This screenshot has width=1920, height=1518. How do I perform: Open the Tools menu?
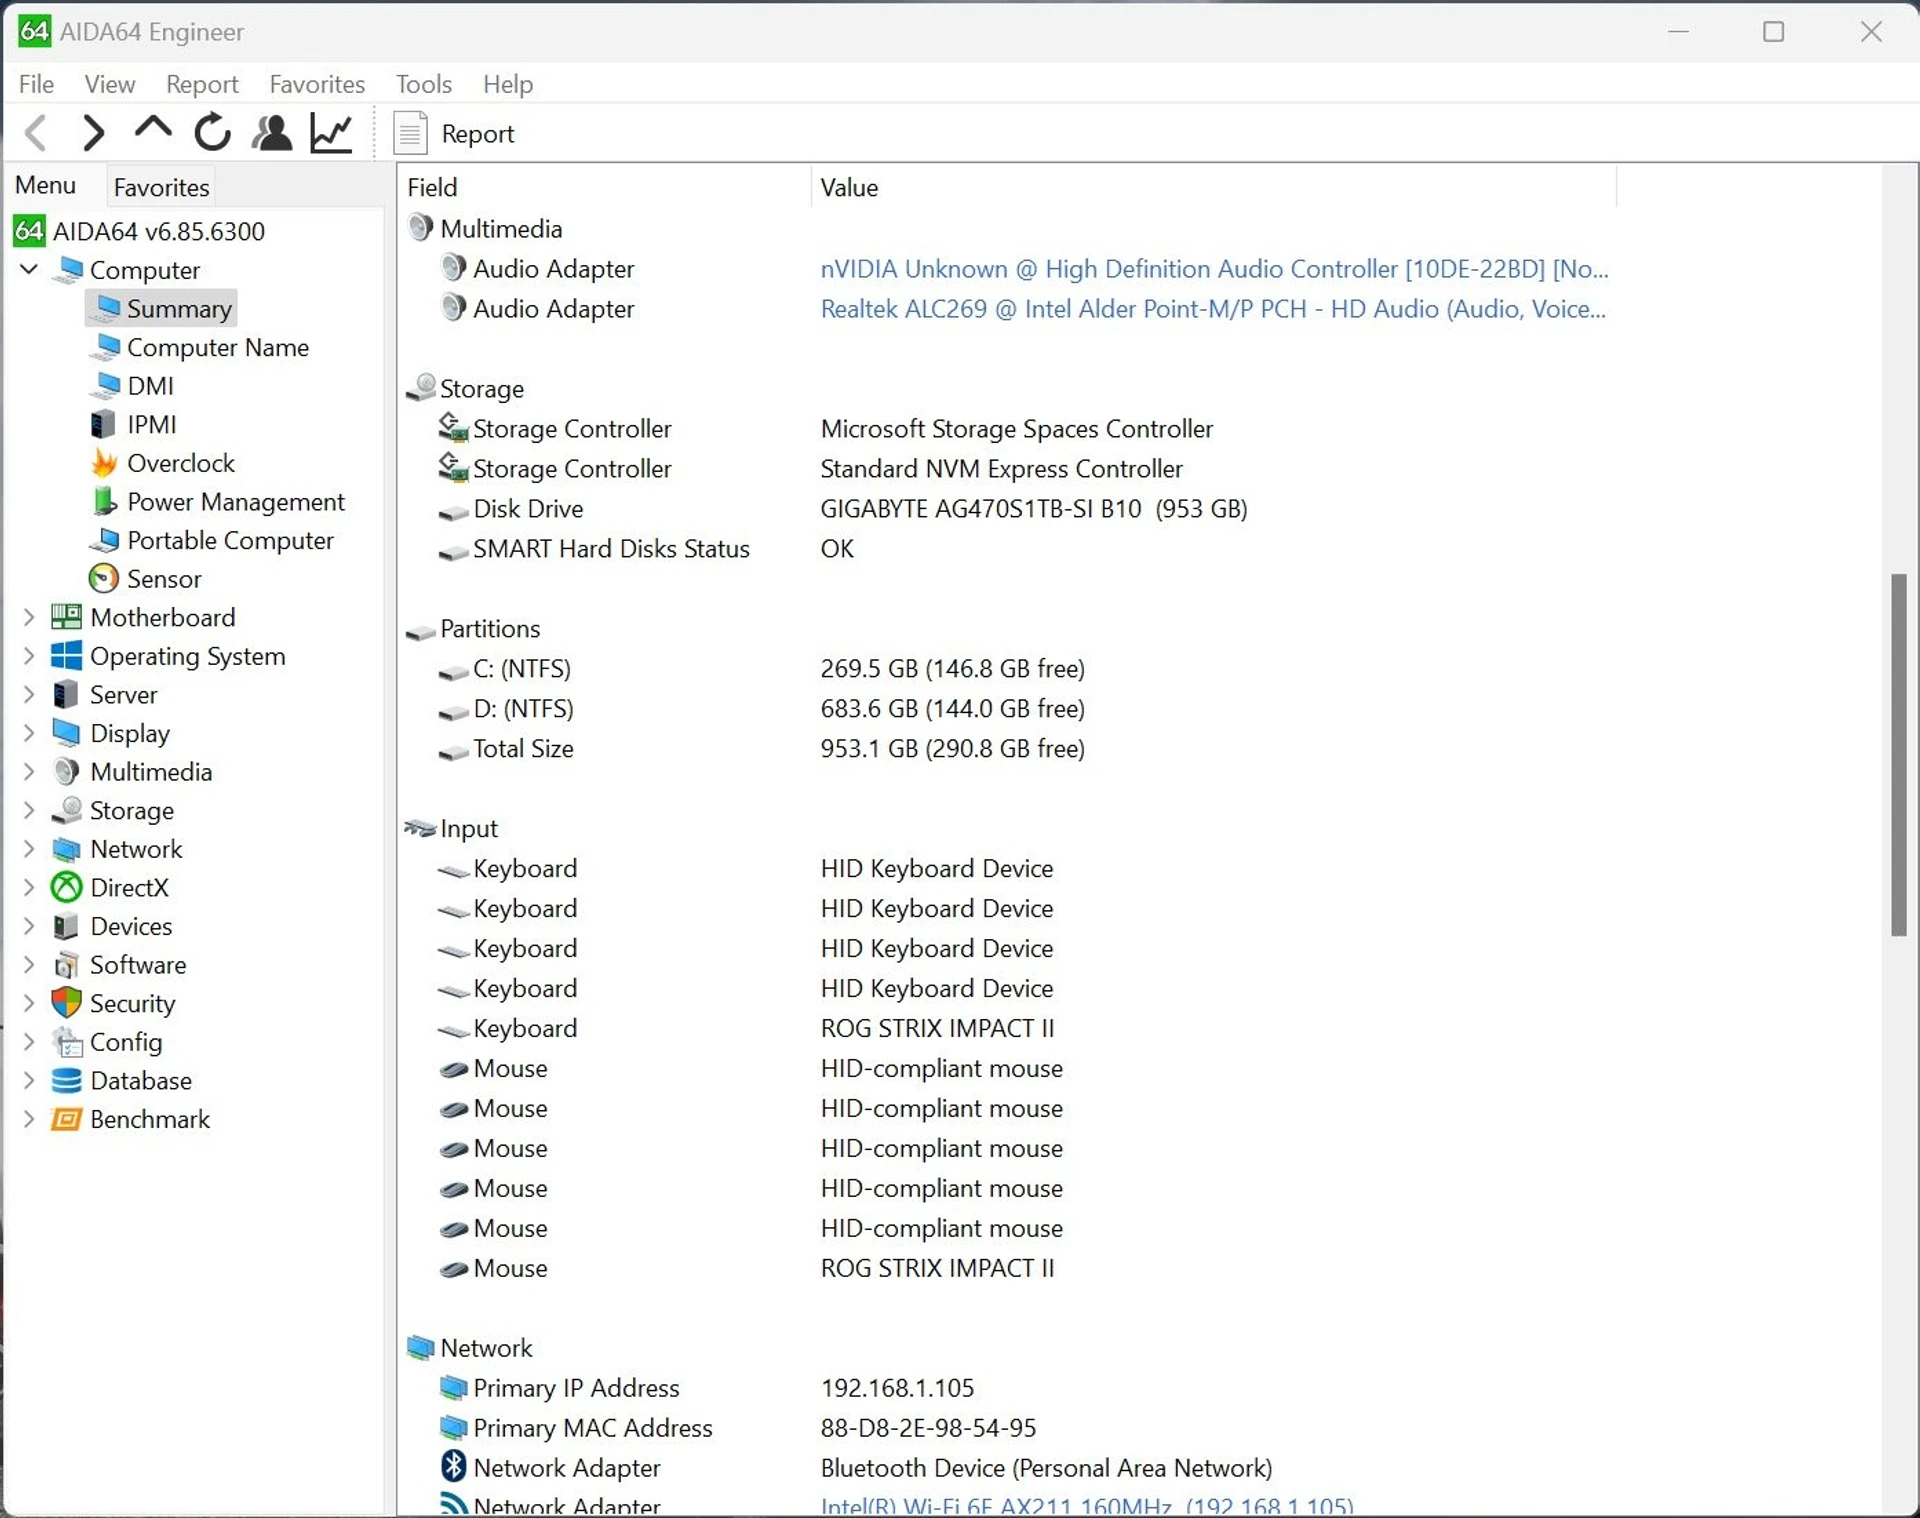424,84
